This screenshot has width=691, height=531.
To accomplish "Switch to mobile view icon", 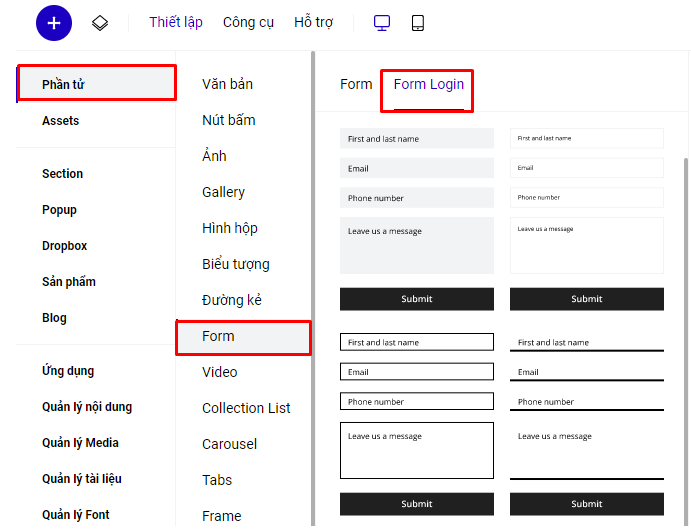I will (x=418, y=23).
